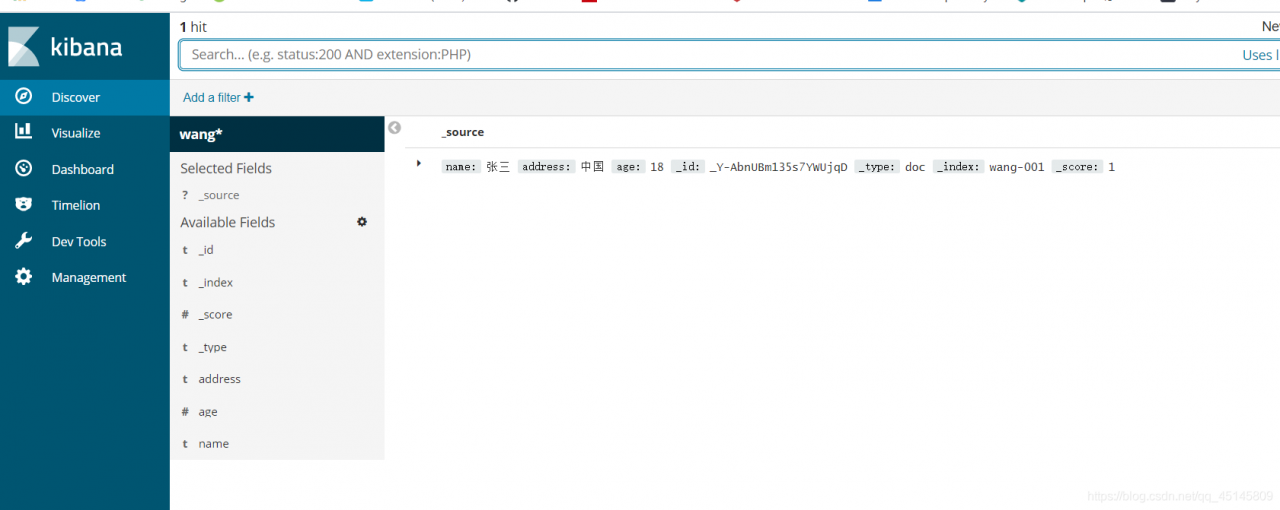
Task: Click the _score available field
Action: (215, 314)
